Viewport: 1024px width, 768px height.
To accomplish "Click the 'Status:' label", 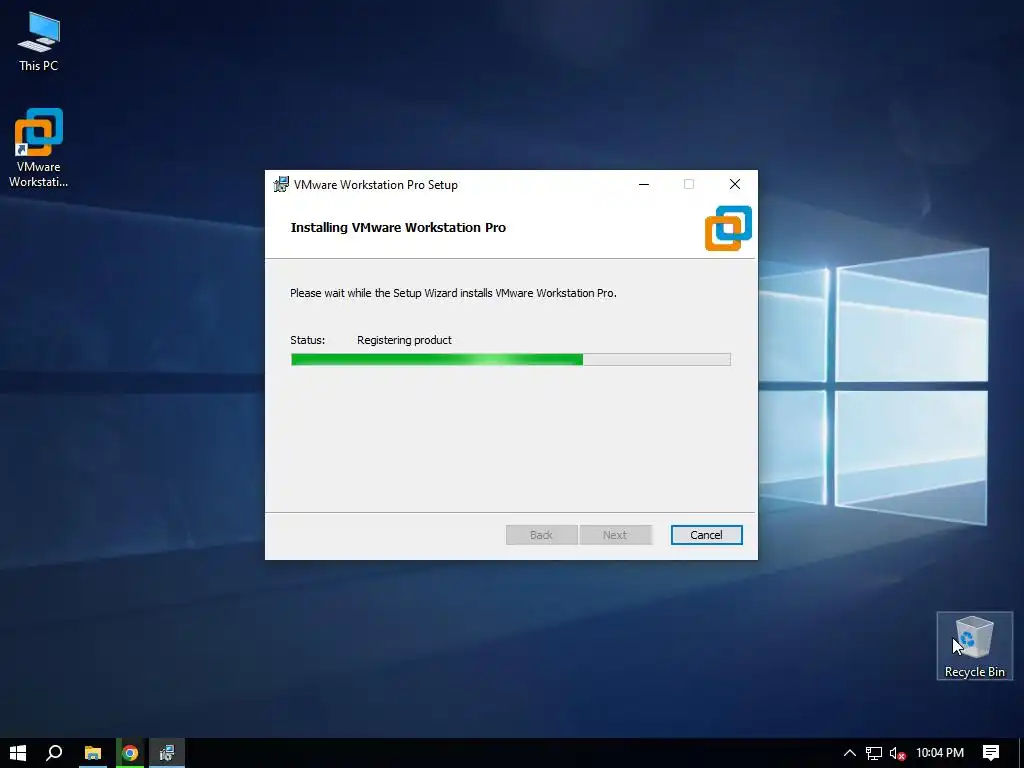I will click(x=308, y=340).
